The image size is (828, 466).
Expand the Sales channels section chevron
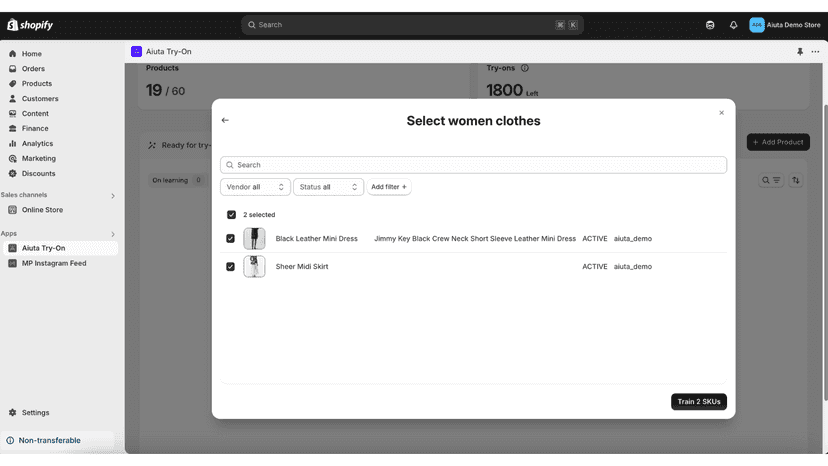[x=113, y=196]
